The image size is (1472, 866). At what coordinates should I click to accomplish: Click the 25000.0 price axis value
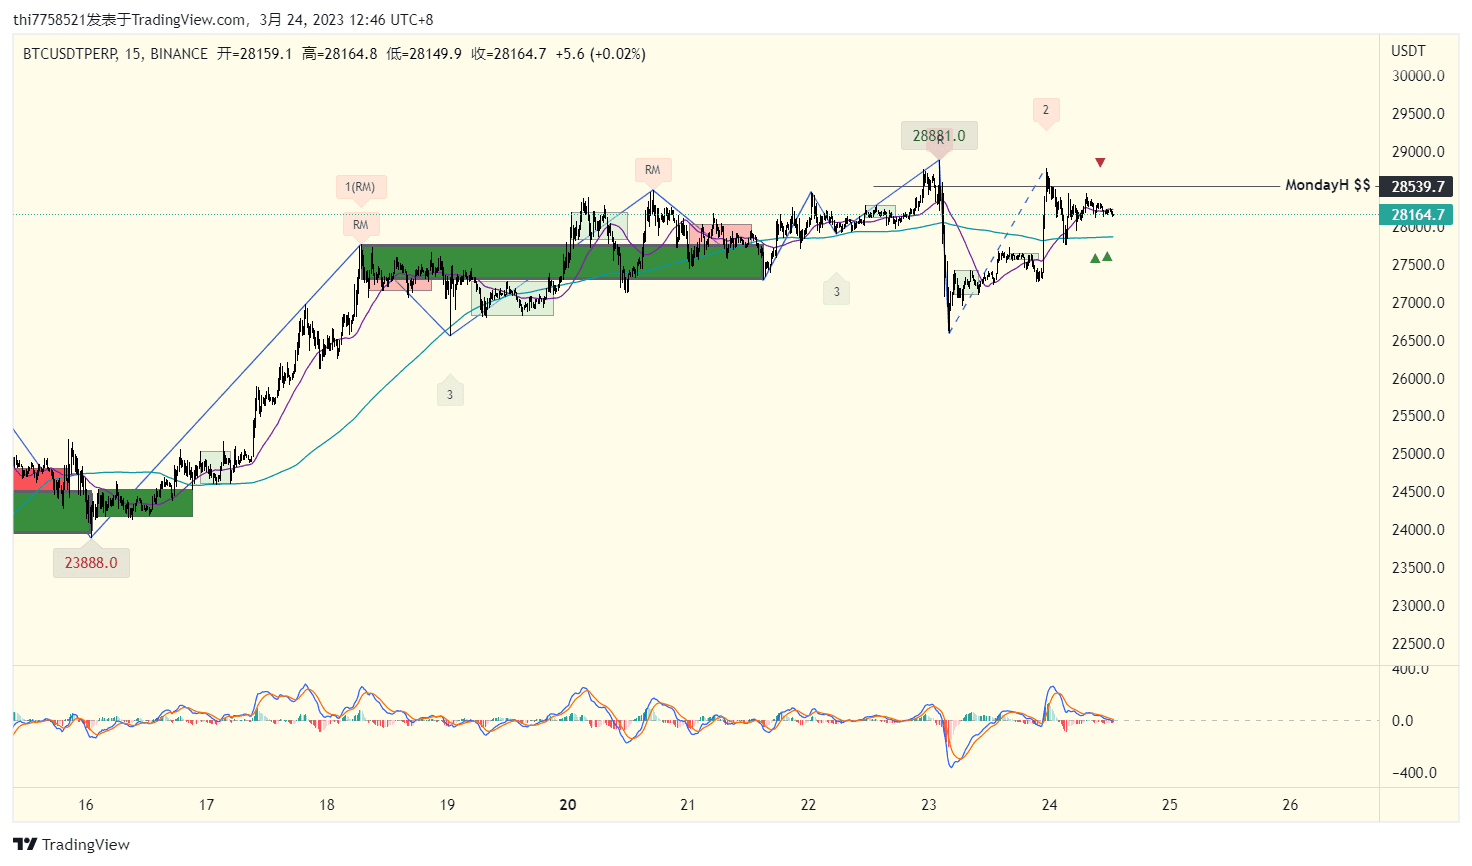(1418, 454)
